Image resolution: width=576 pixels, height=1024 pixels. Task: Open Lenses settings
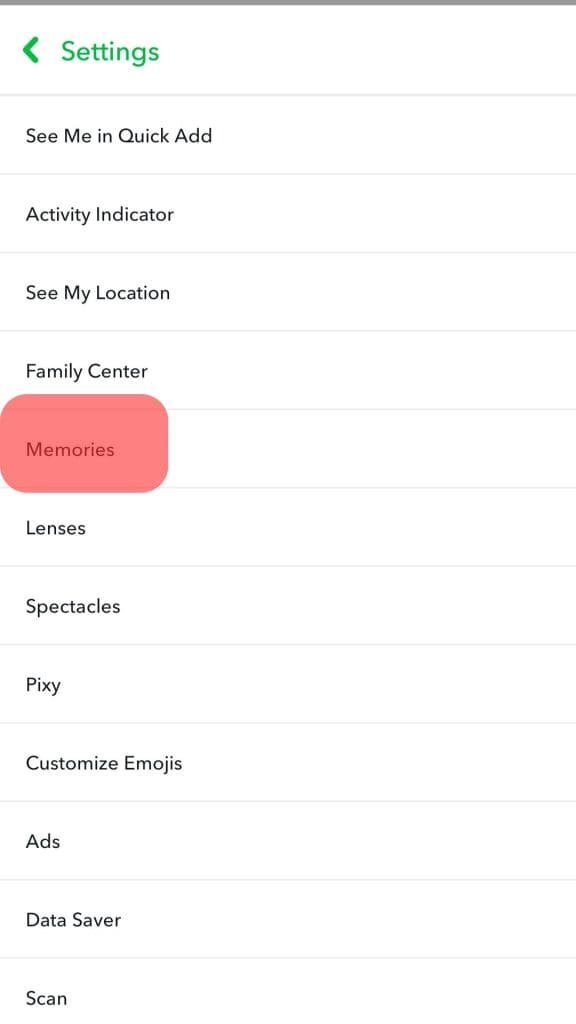56,528
